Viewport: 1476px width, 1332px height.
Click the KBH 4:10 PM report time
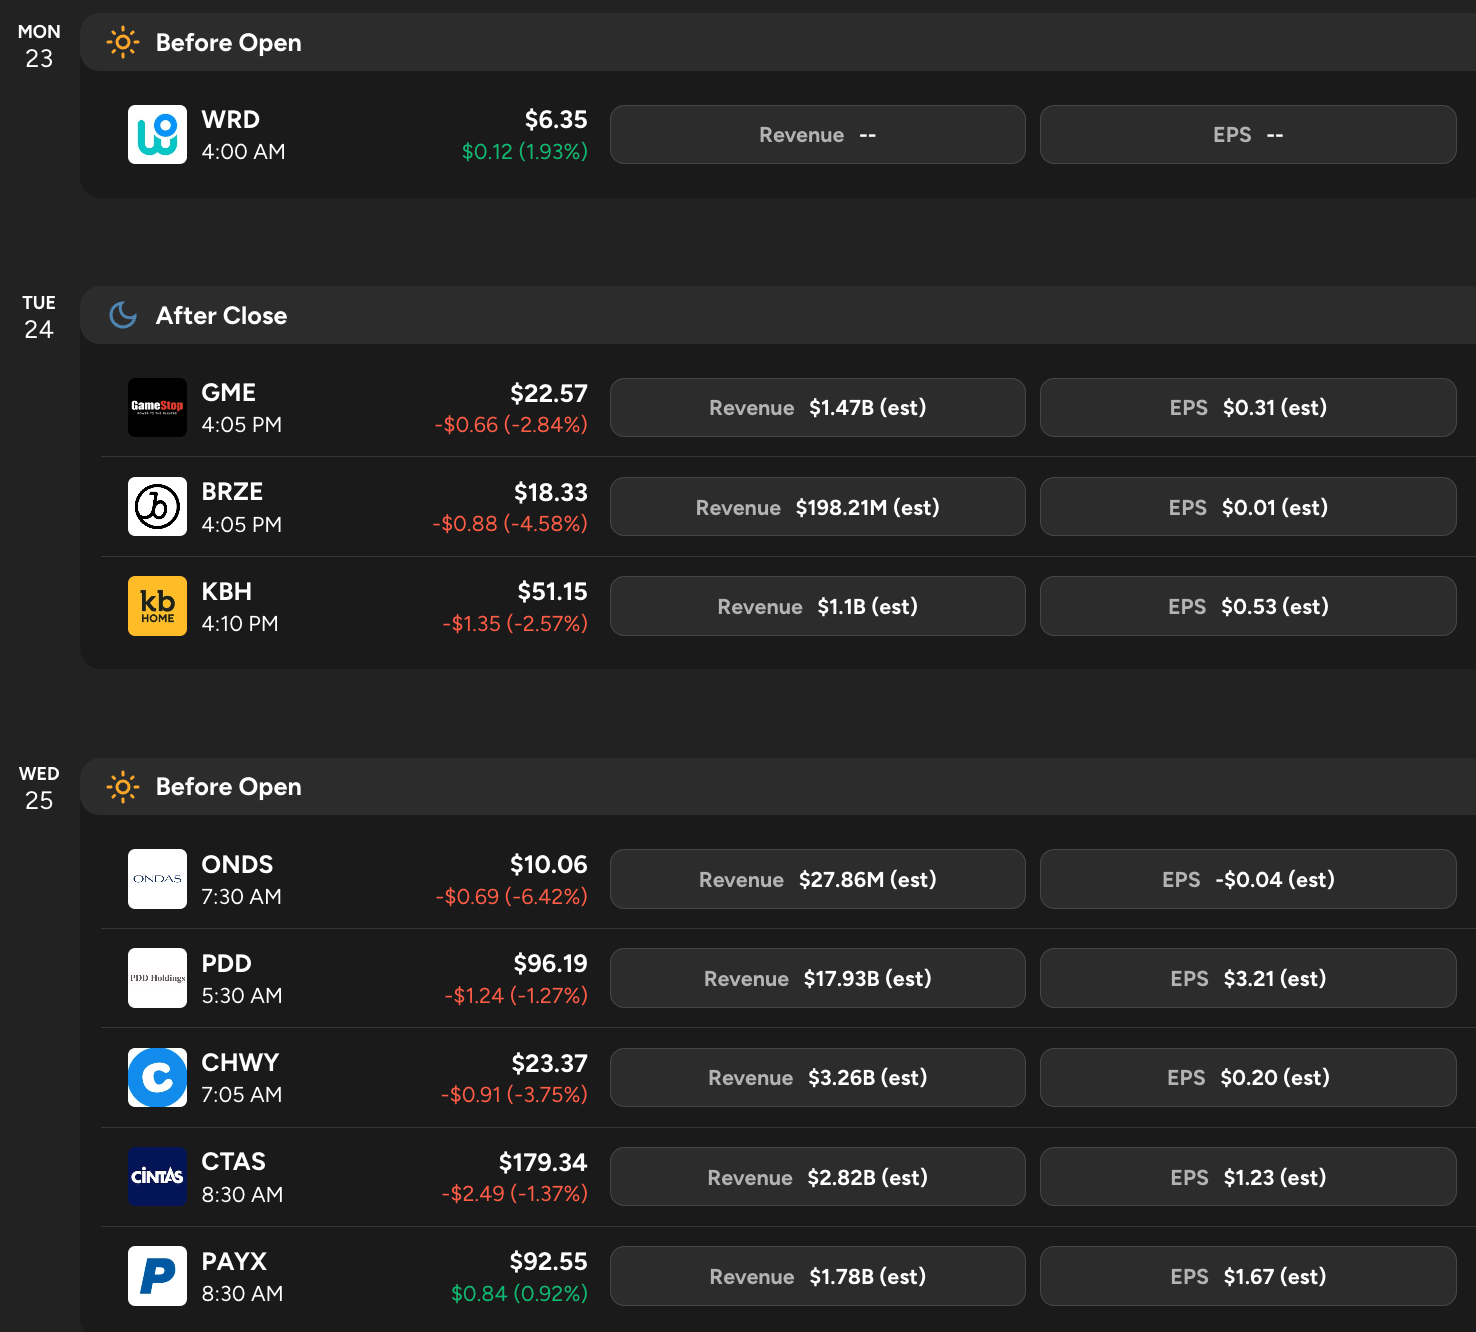click(240, 624)
